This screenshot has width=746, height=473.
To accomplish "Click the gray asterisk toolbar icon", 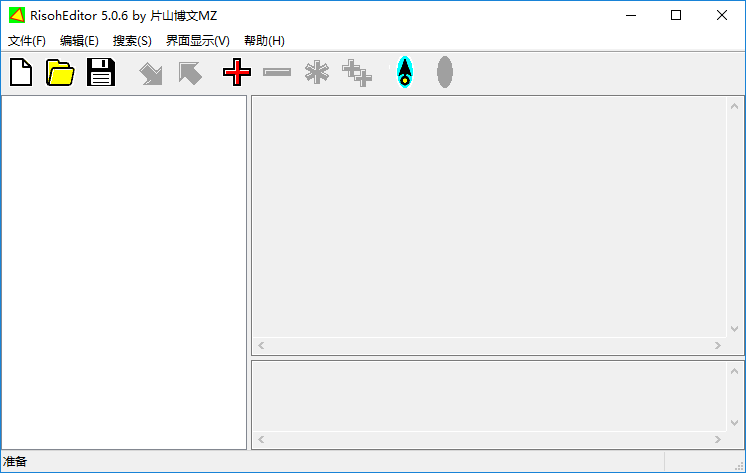I will click(x=317, y=72).
